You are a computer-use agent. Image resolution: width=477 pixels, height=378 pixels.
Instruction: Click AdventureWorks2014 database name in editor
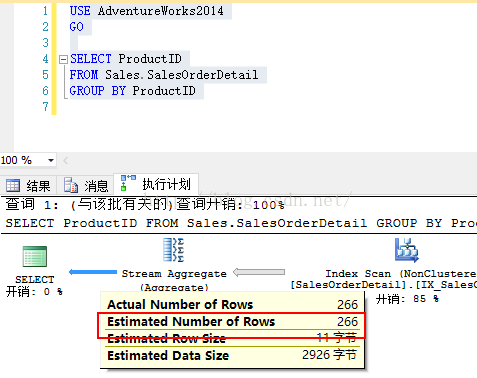tap(161, 11)
